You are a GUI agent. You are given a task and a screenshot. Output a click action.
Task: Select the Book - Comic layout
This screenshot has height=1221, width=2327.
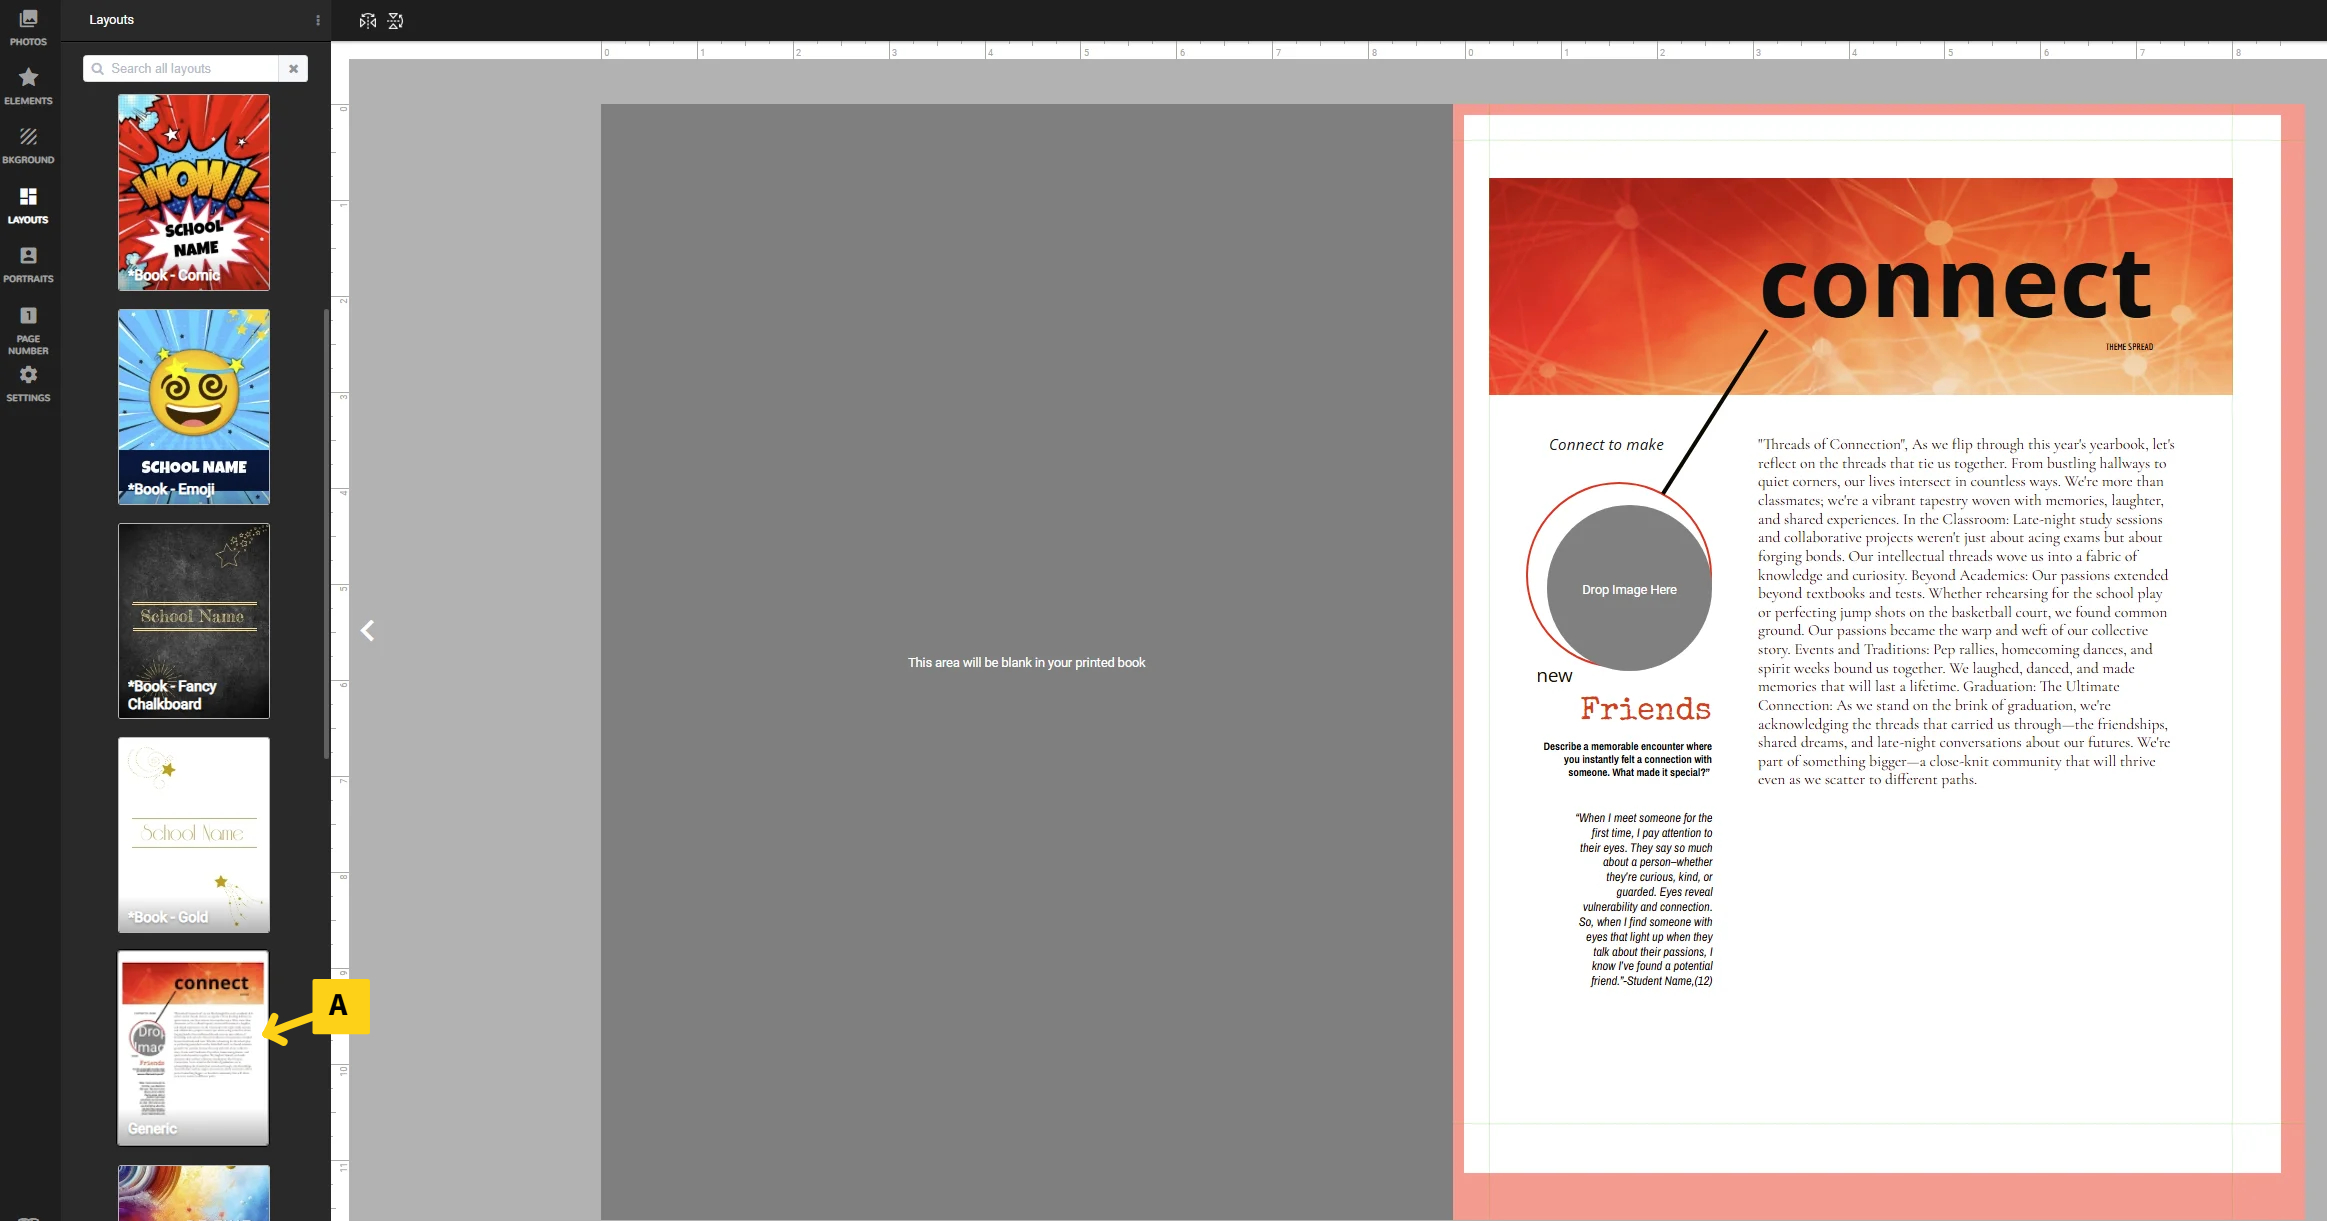point(194,192)
